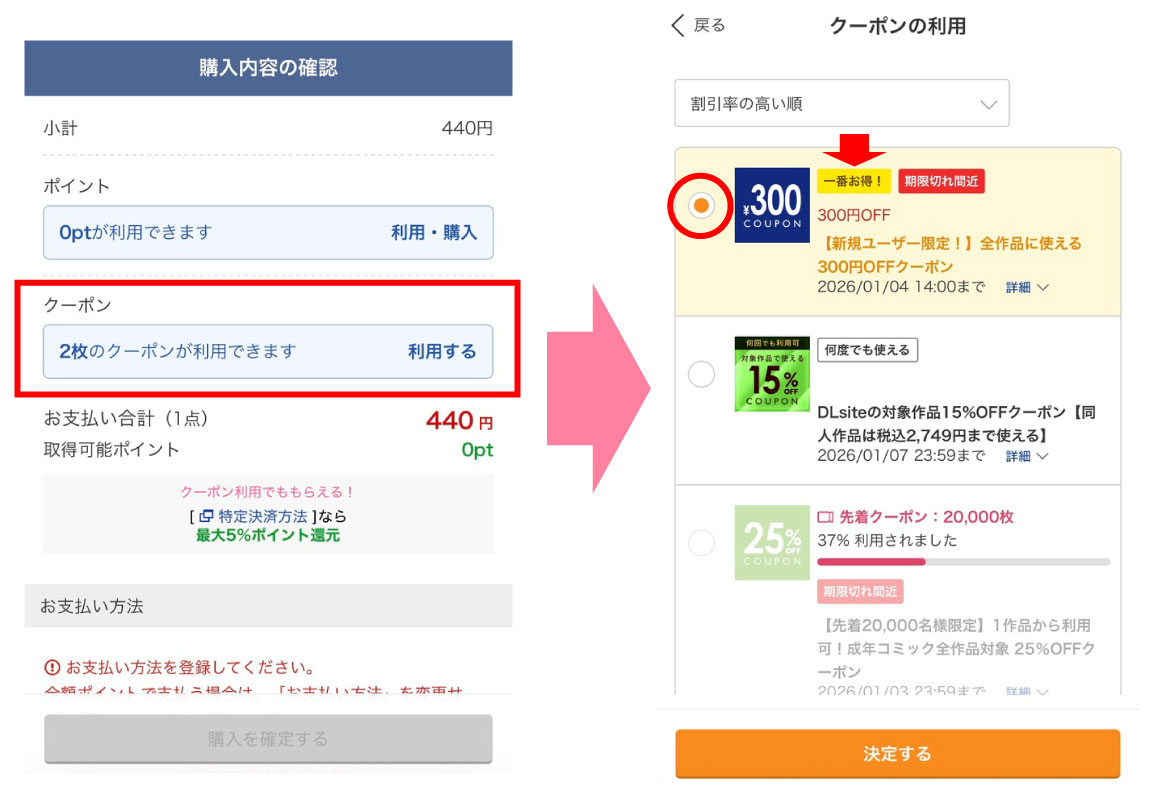Click the back chevron arrow icon

pyautogui.click(x=679, y=26)
